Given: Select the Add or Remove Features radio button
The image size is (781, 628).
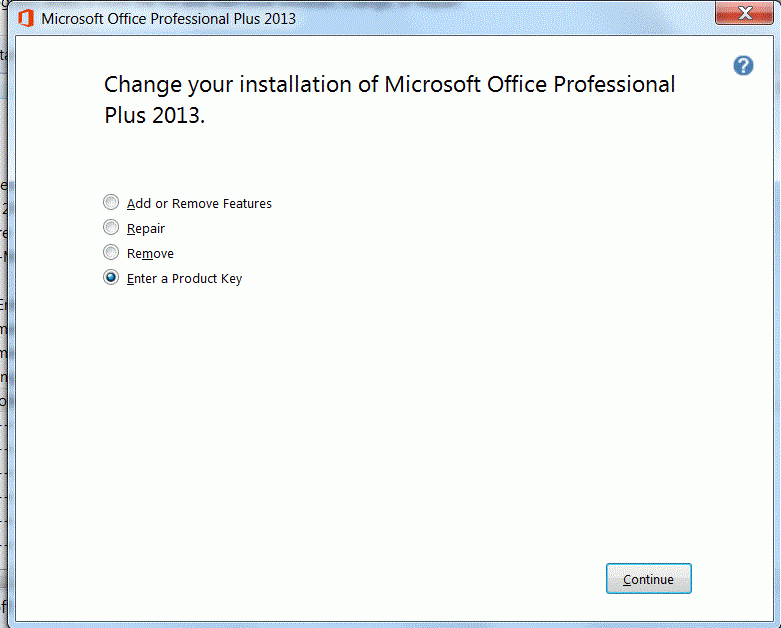Looking at the screenshot, I should 111,203.
